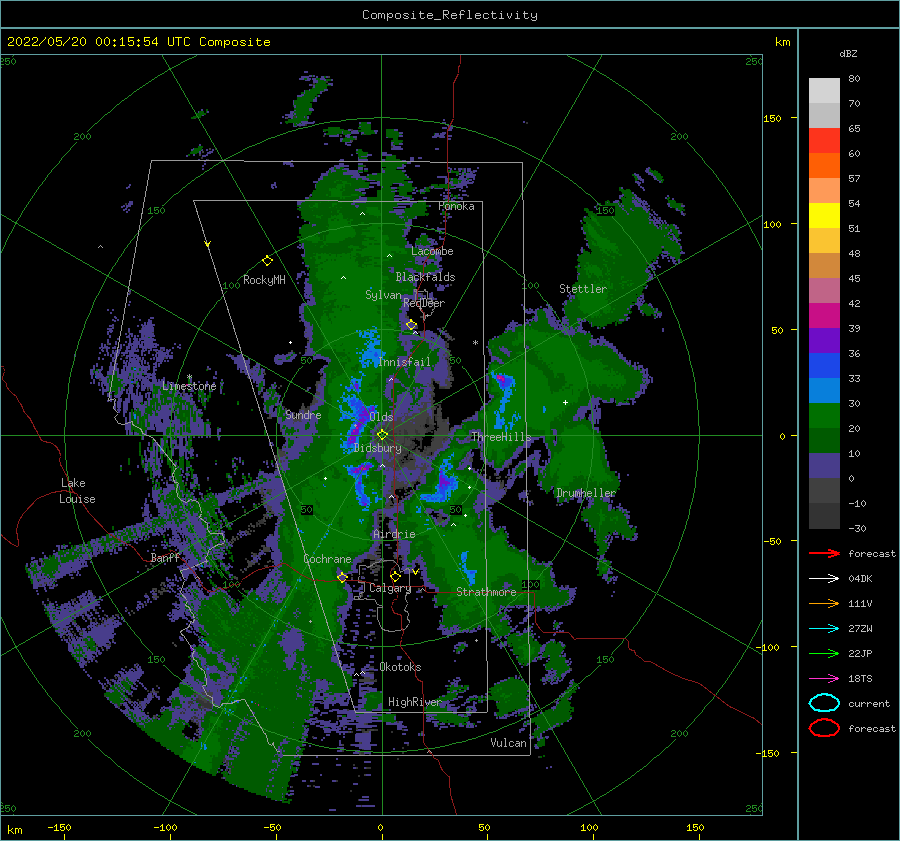Image resolution: width=900 pixels, height=841 pixels.
Task: Pick the blue 33–36 dBZ swatch
Action: (824, 366)
